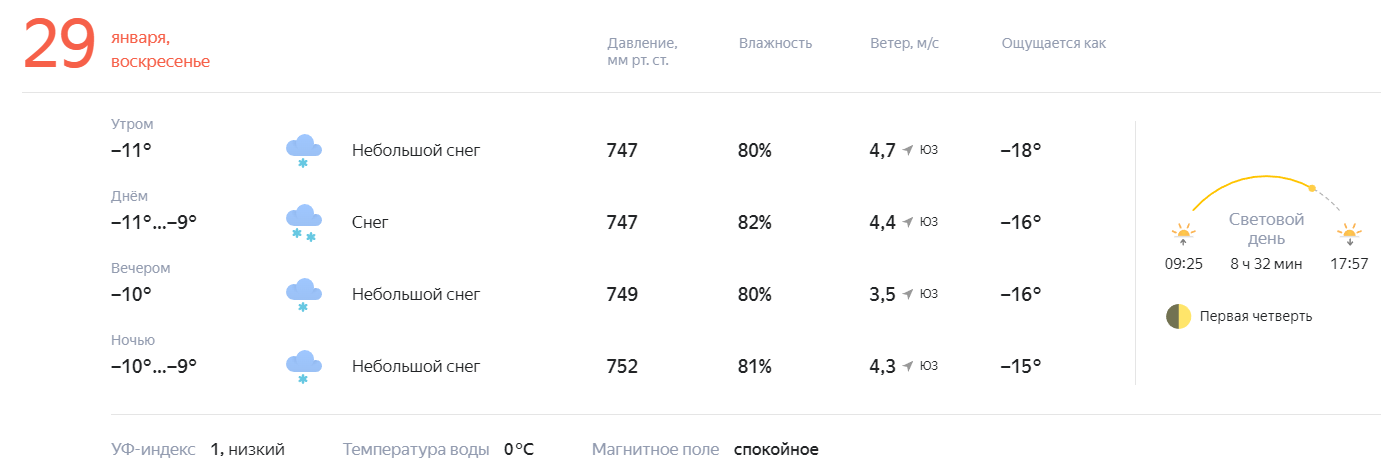Select the large date number 29
This screenshot has height=473, width=1381.
tap(59, 46)
